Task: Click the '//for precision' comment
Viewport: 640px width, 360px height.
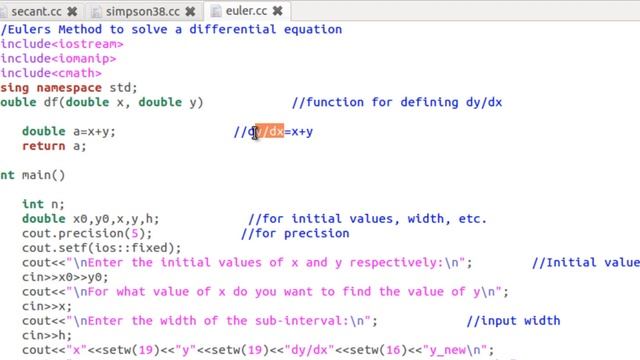Action: coord(295,233)
